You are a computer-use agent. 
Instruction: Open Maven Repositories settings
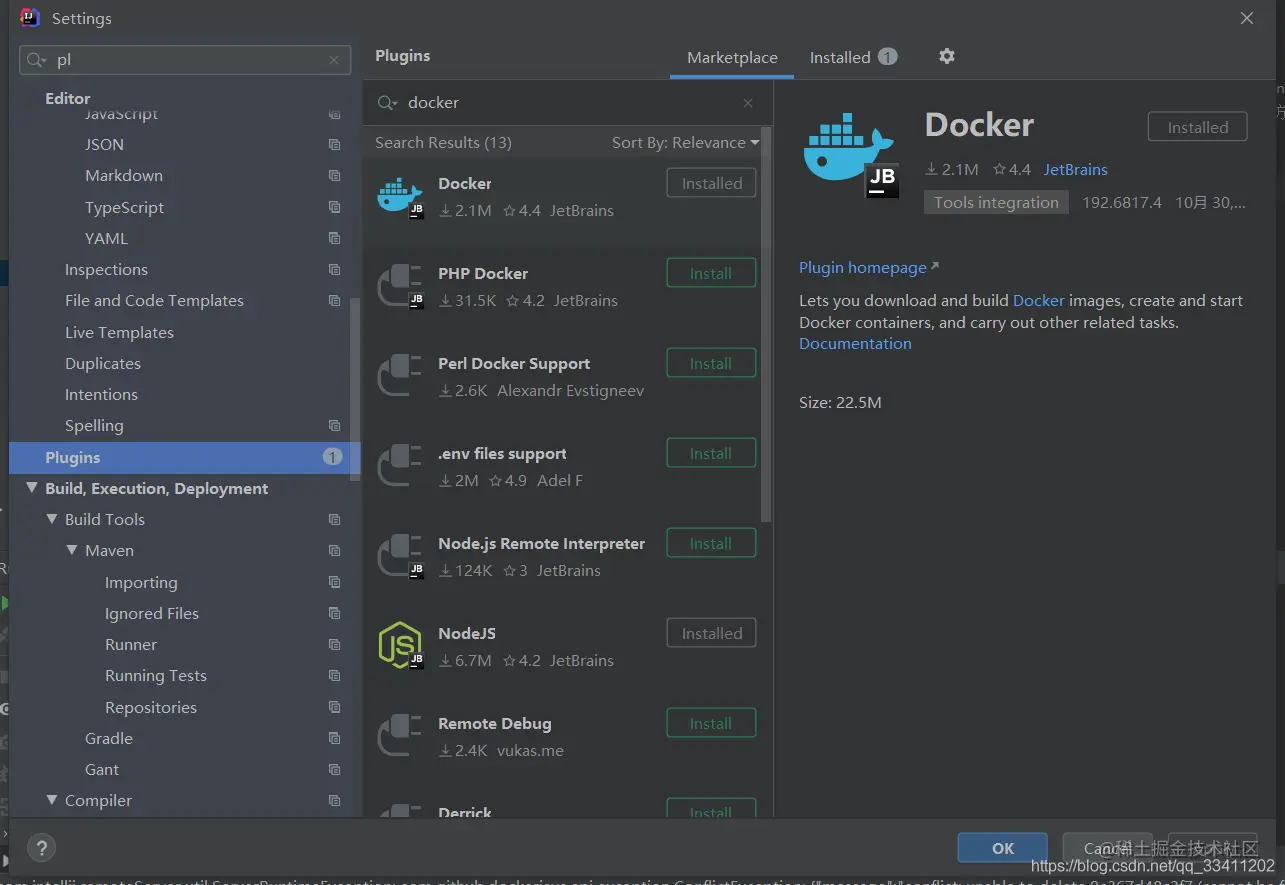(151, 707)
